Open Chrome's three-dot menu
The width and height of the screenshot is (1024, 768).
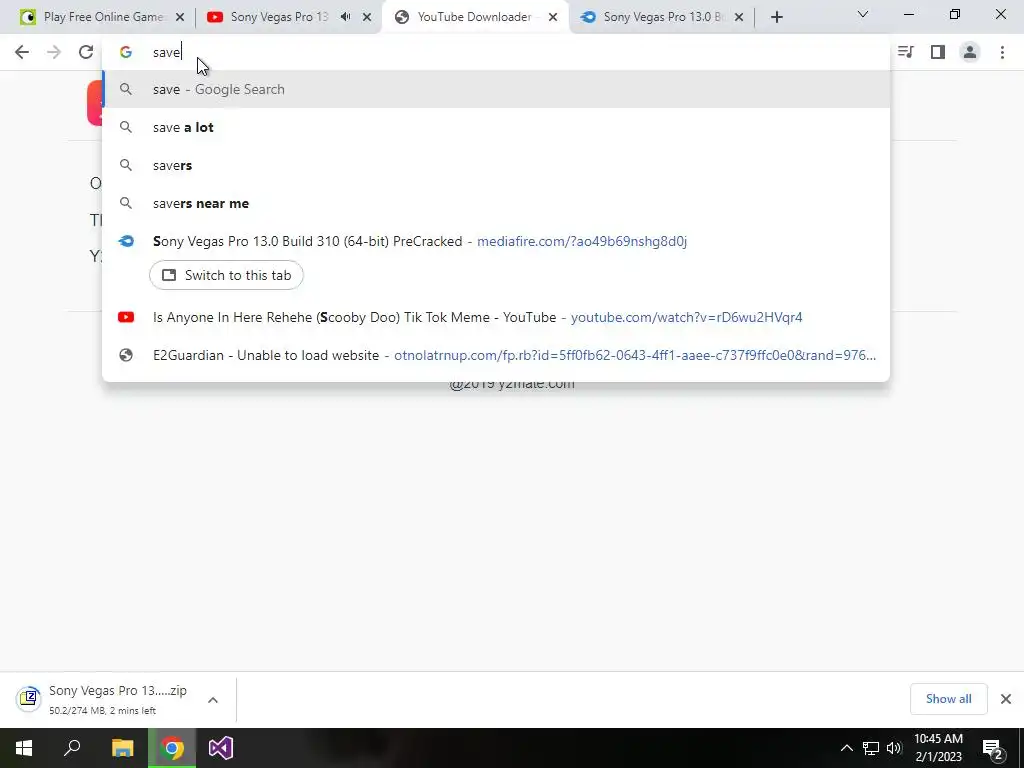click(1002, 52)
